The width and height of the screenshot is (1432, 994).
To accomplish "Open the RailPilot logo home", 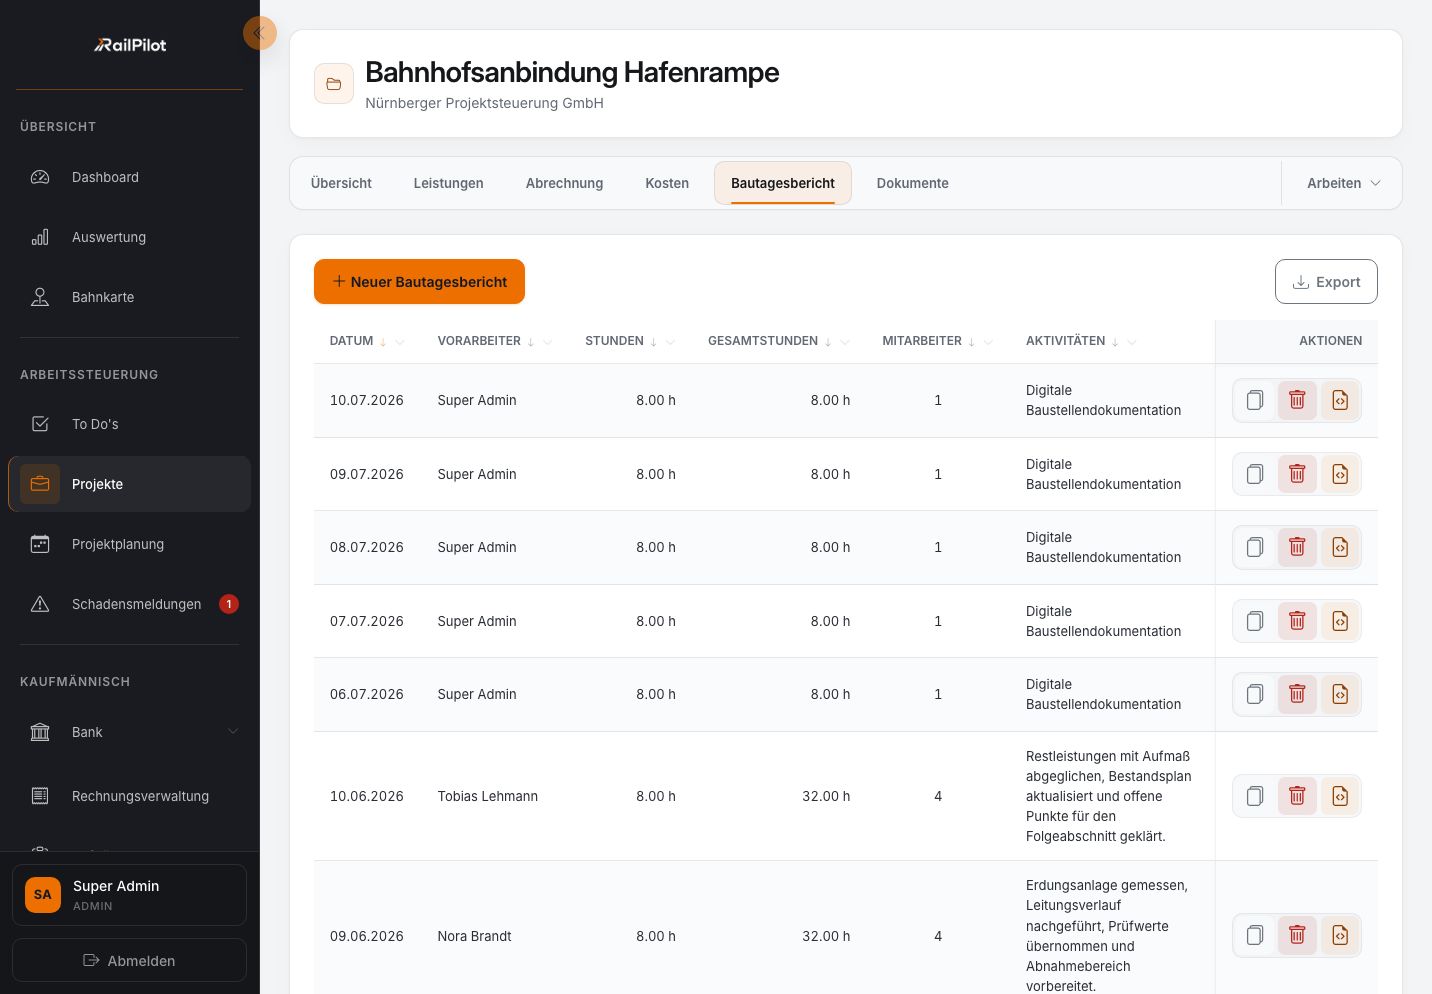I will tap(130, 45).
